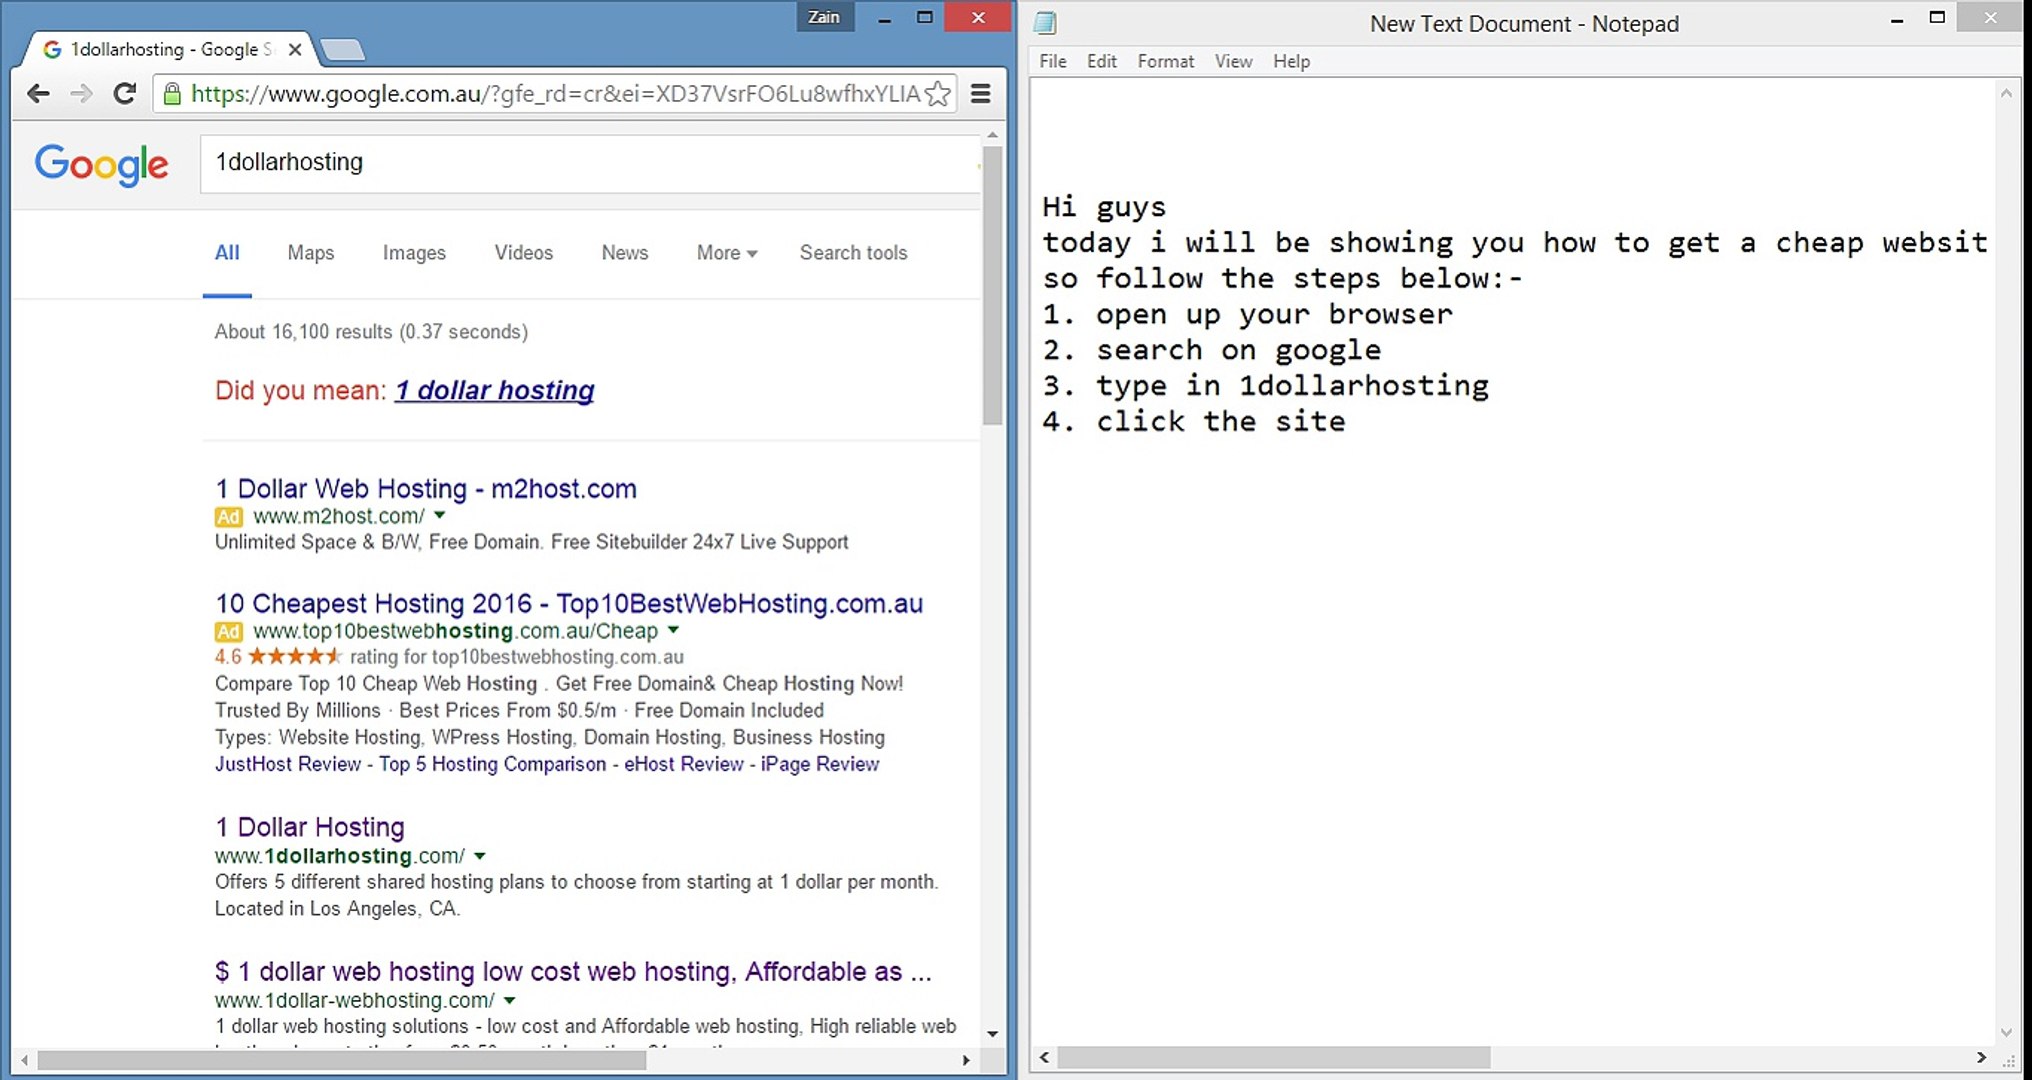Bookmark this page with star icon
Viewport: 2032px width, 1080px height.
[938, 94]
